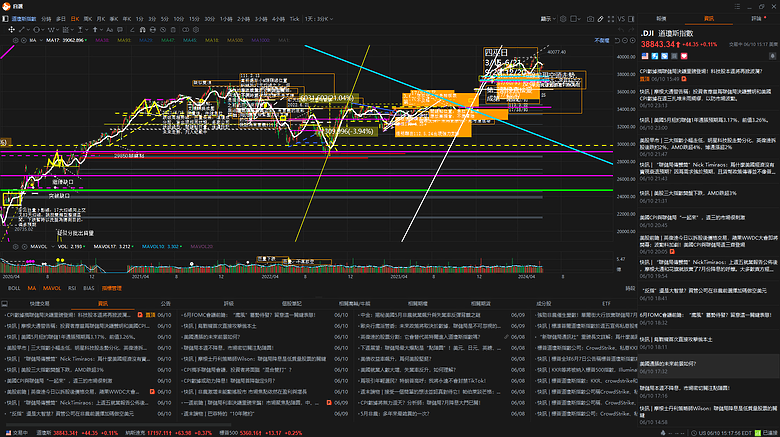Select the angle eraser tool
This screenshot has width=780, height=437.
132,30
